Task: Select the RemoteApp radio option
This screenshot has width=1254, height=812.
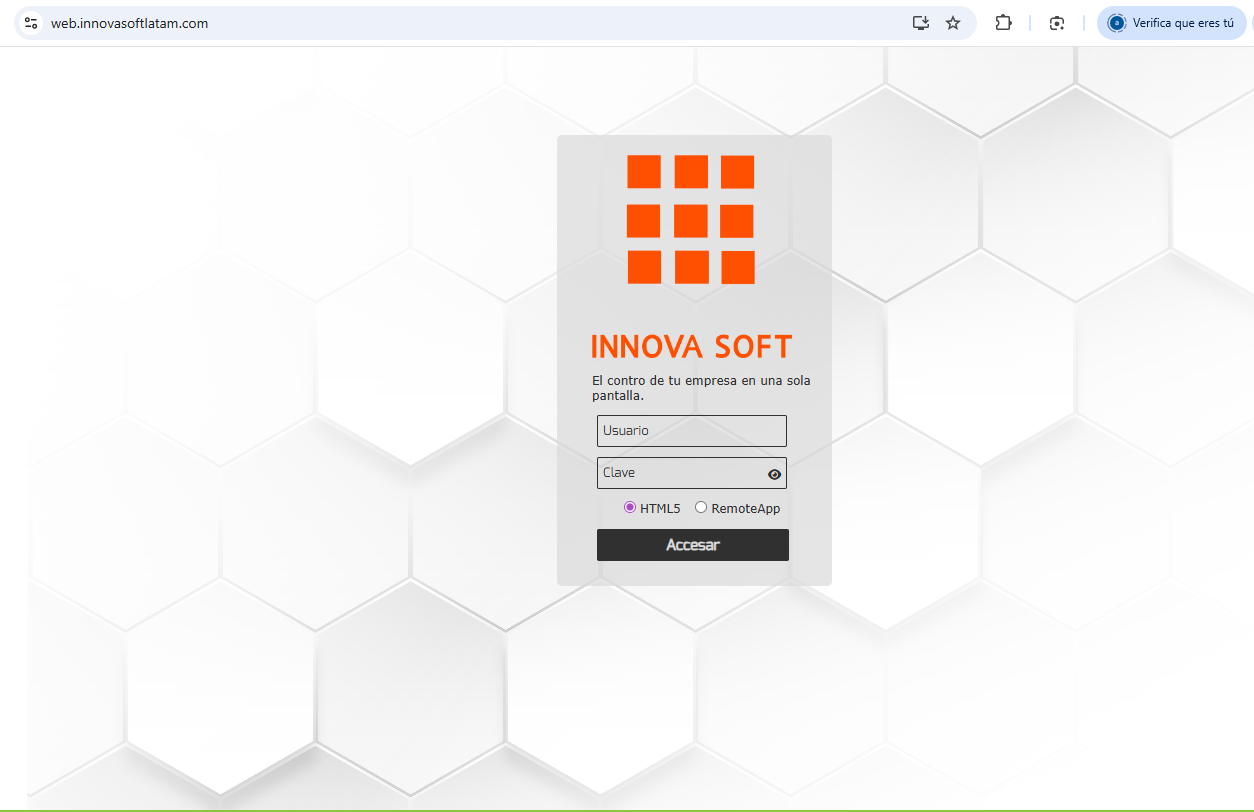Action: tap(701, 507)
